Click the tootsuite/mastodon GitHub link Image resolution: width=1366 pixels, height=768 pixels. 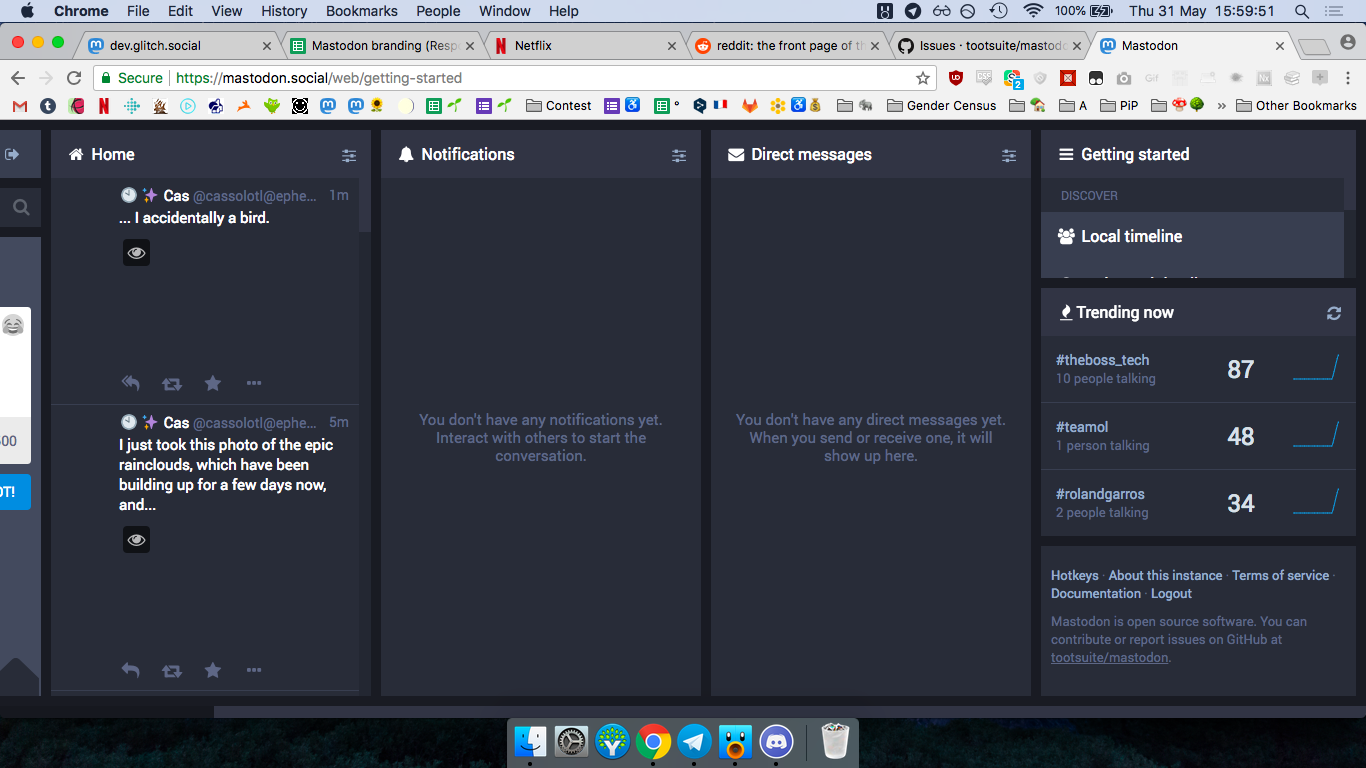[1109, 657]
